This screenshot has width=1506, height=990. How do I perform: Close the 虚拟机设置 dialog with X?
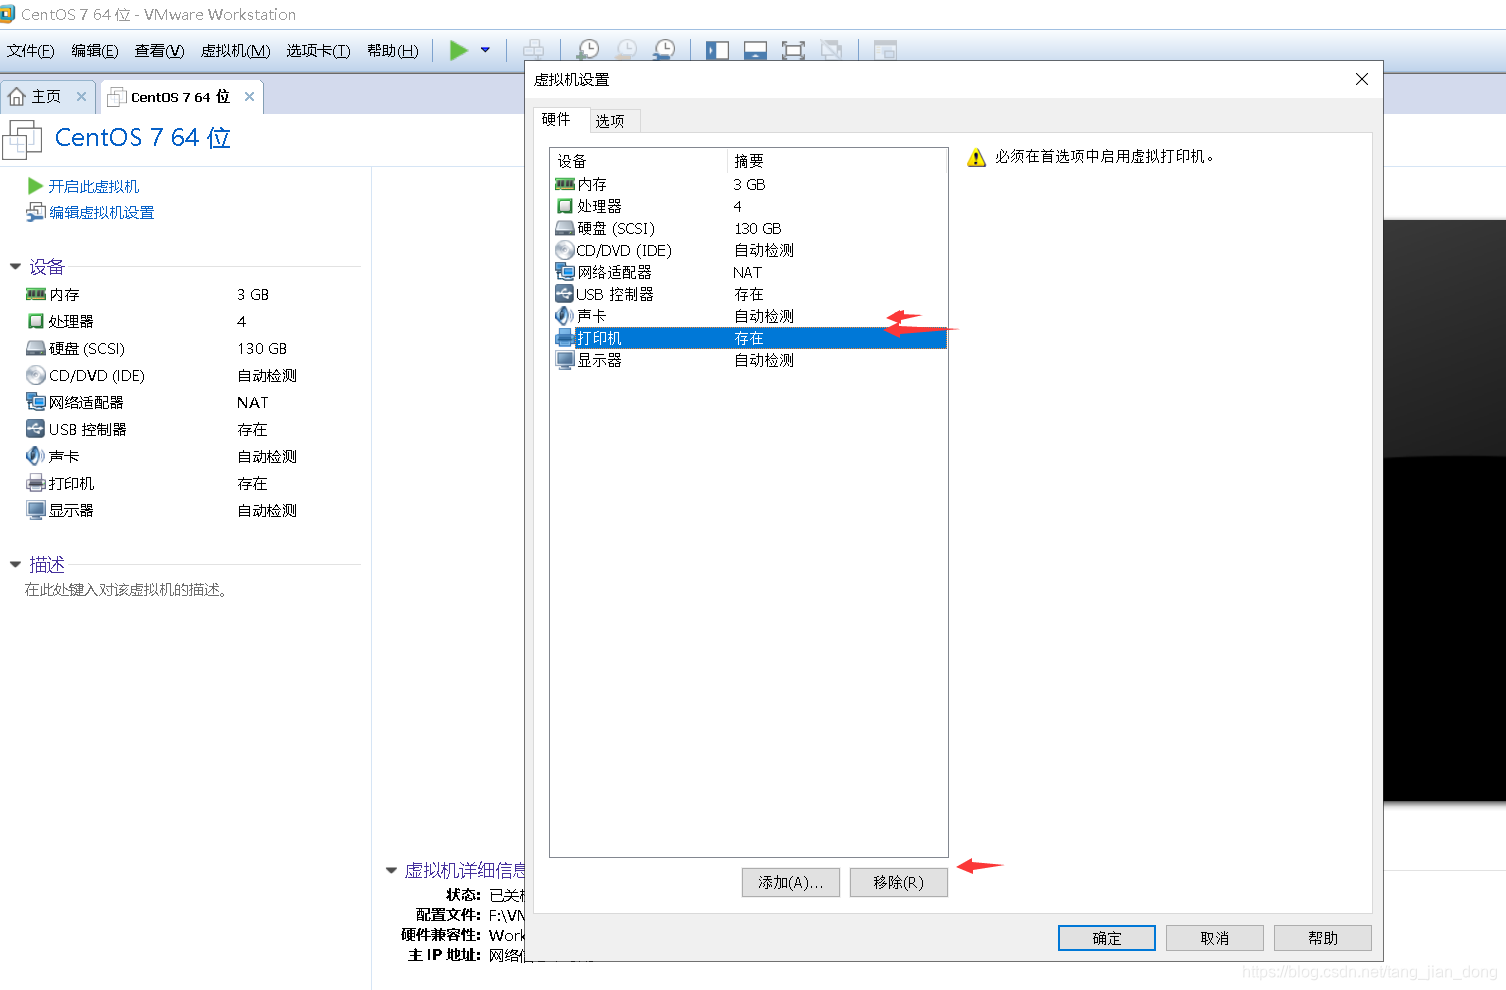click(x=1362, y=79)
